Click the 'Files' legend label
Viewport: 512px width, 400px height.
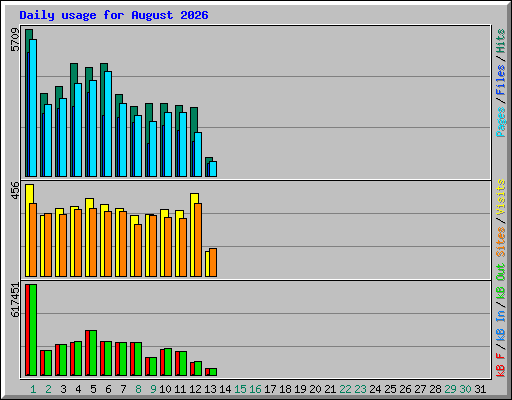pyautogui.click(x=500, y=80)
